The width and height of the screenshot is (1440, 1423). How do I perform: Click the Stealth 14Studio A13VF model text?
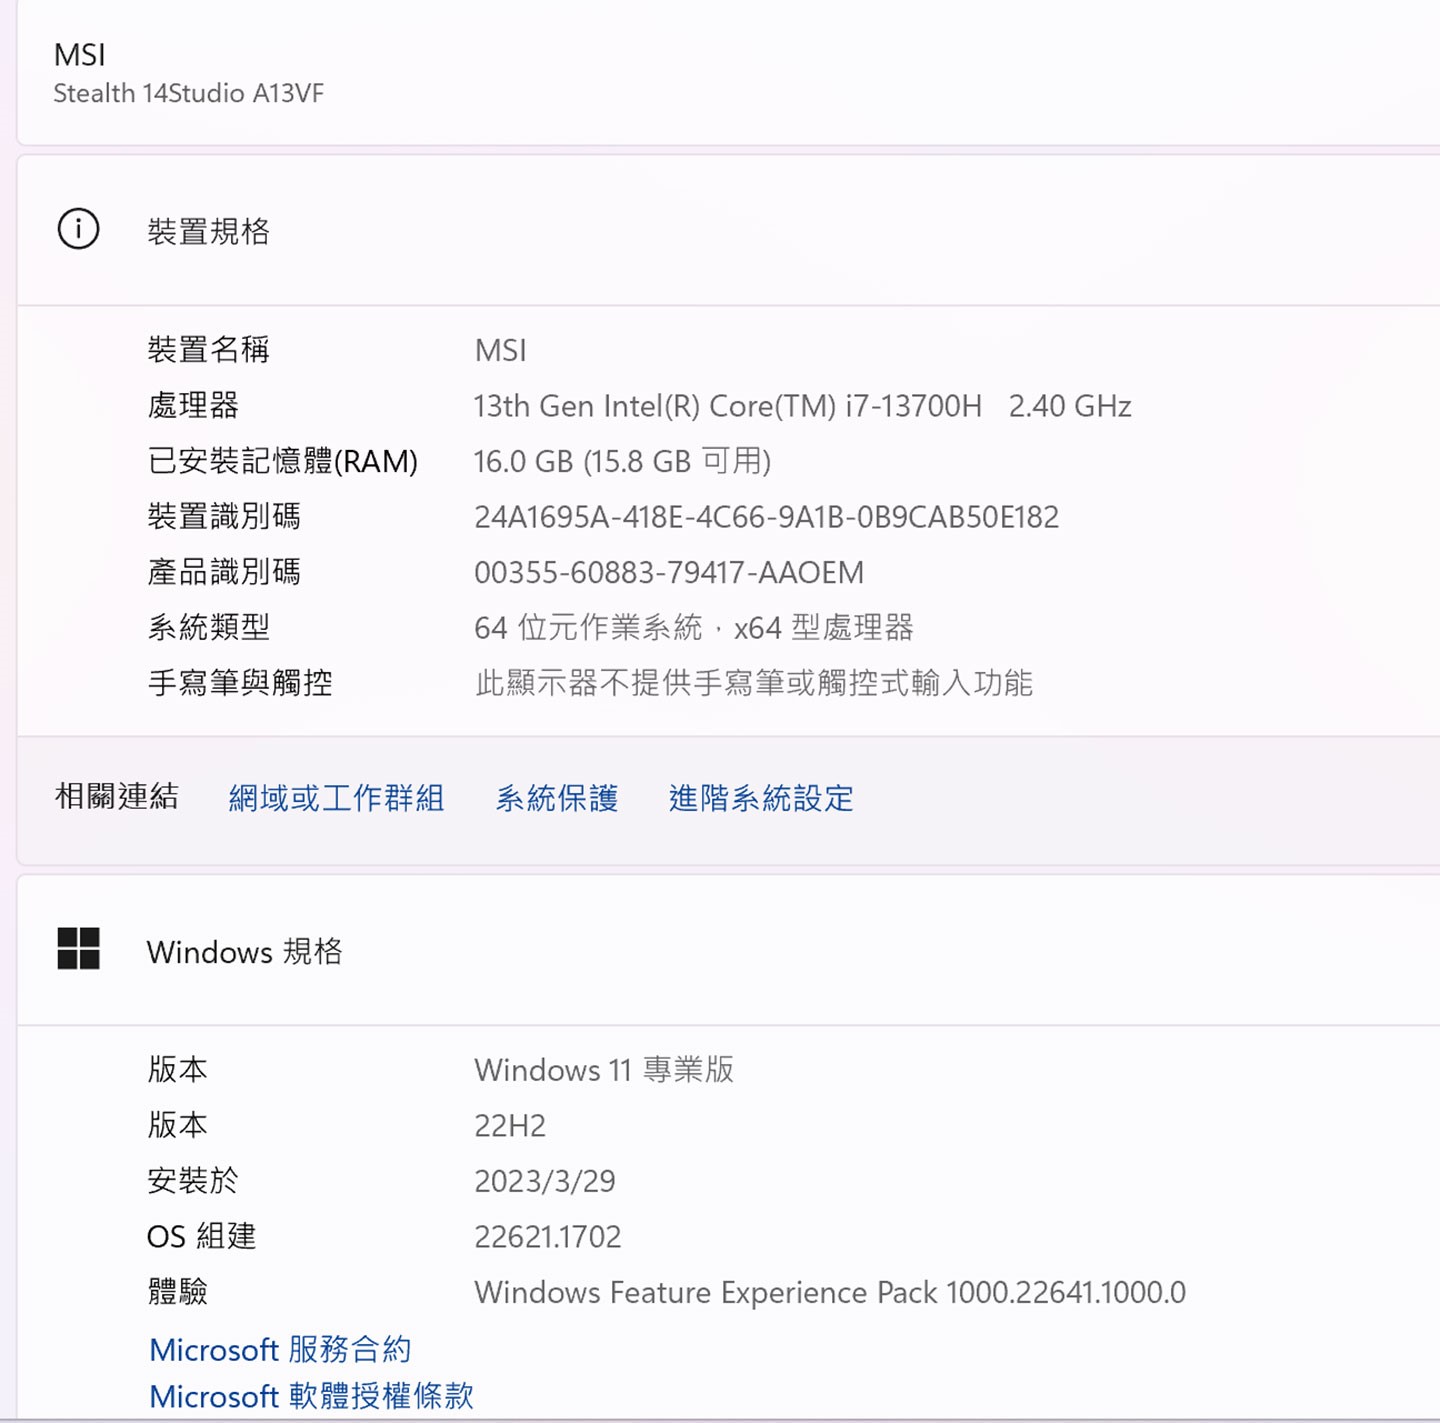188,93
